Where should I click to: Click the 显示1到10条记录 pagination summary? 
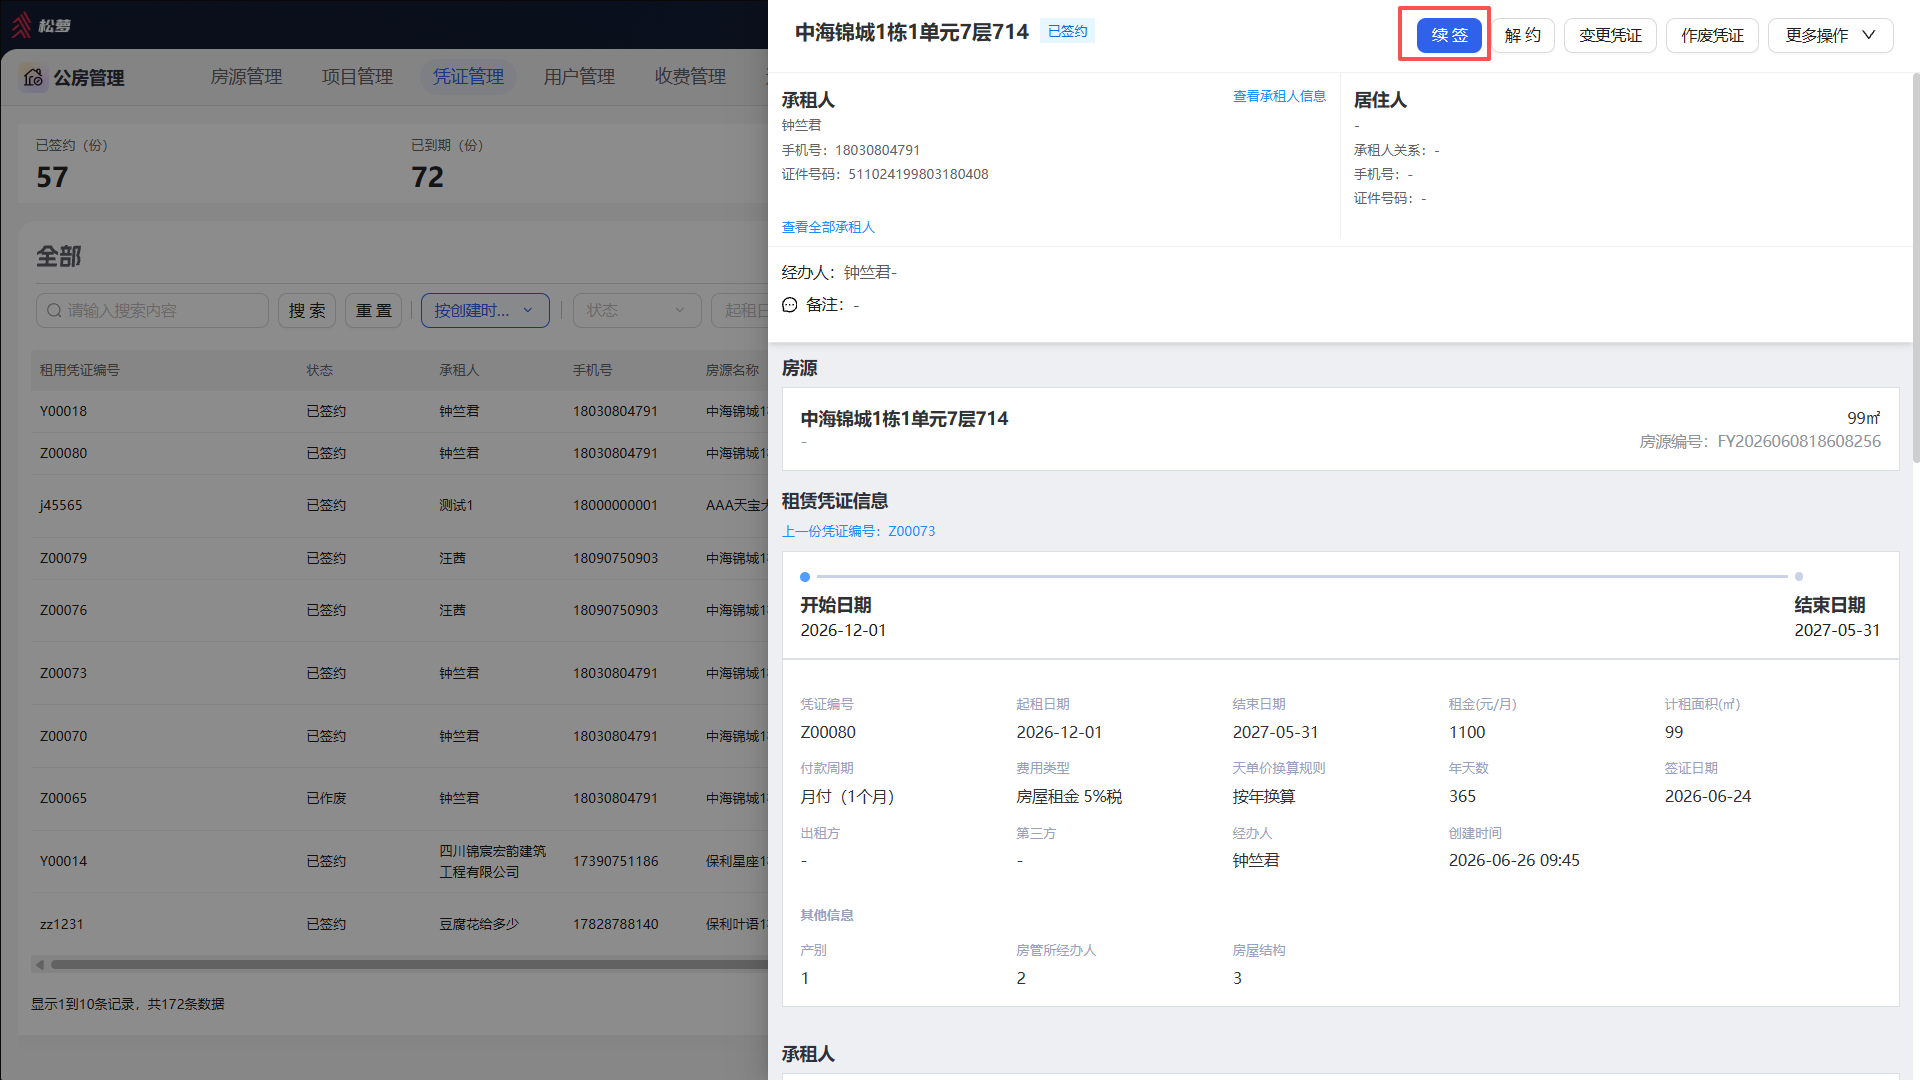(127, 1005)
